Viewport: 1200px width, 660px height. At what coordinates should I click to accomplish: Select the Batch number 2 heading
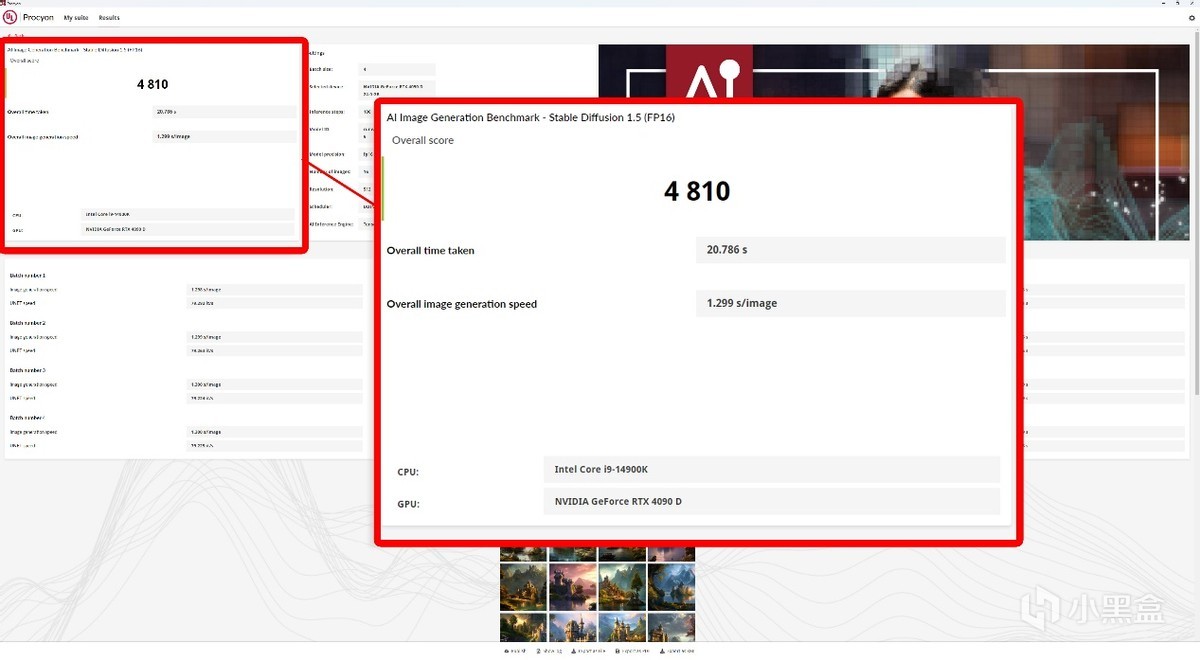[28, 323]
